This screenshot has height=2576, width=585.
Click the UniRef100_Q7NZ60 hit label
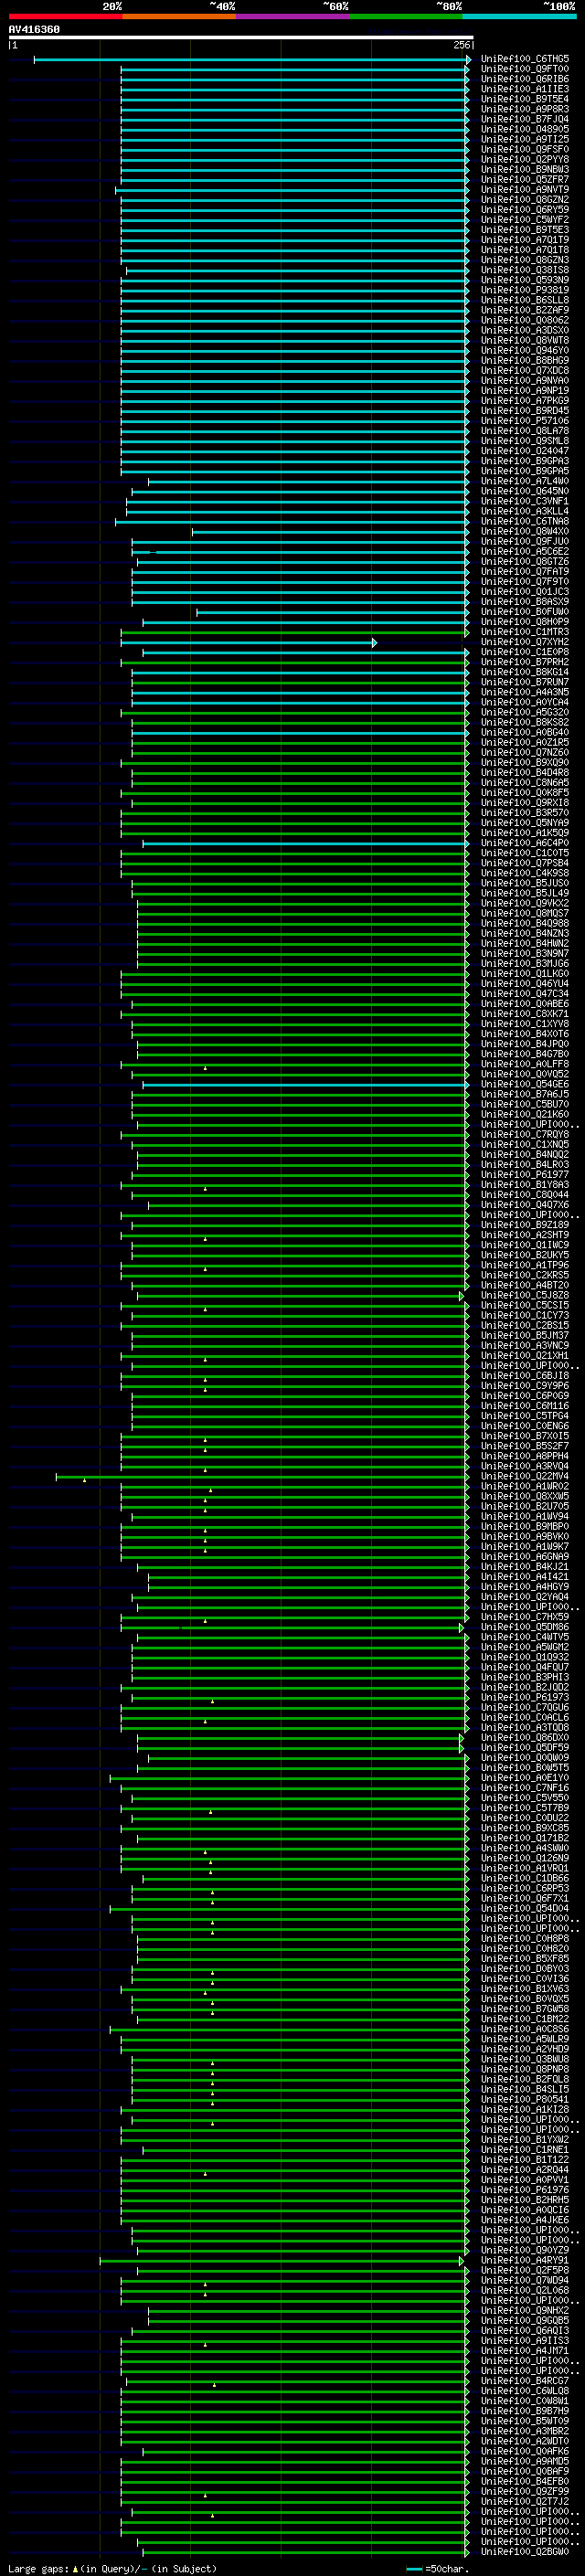[x=525, y=753]
